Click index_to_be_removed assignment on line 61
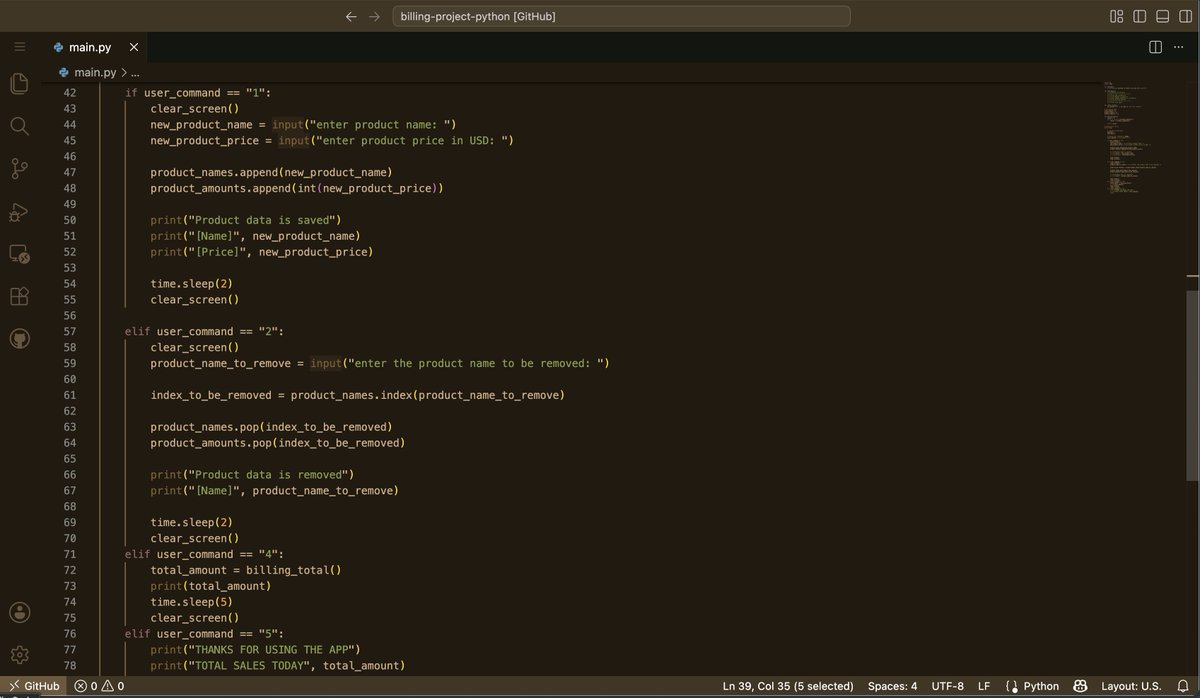1200x698 pixels. tap(357, 395)
